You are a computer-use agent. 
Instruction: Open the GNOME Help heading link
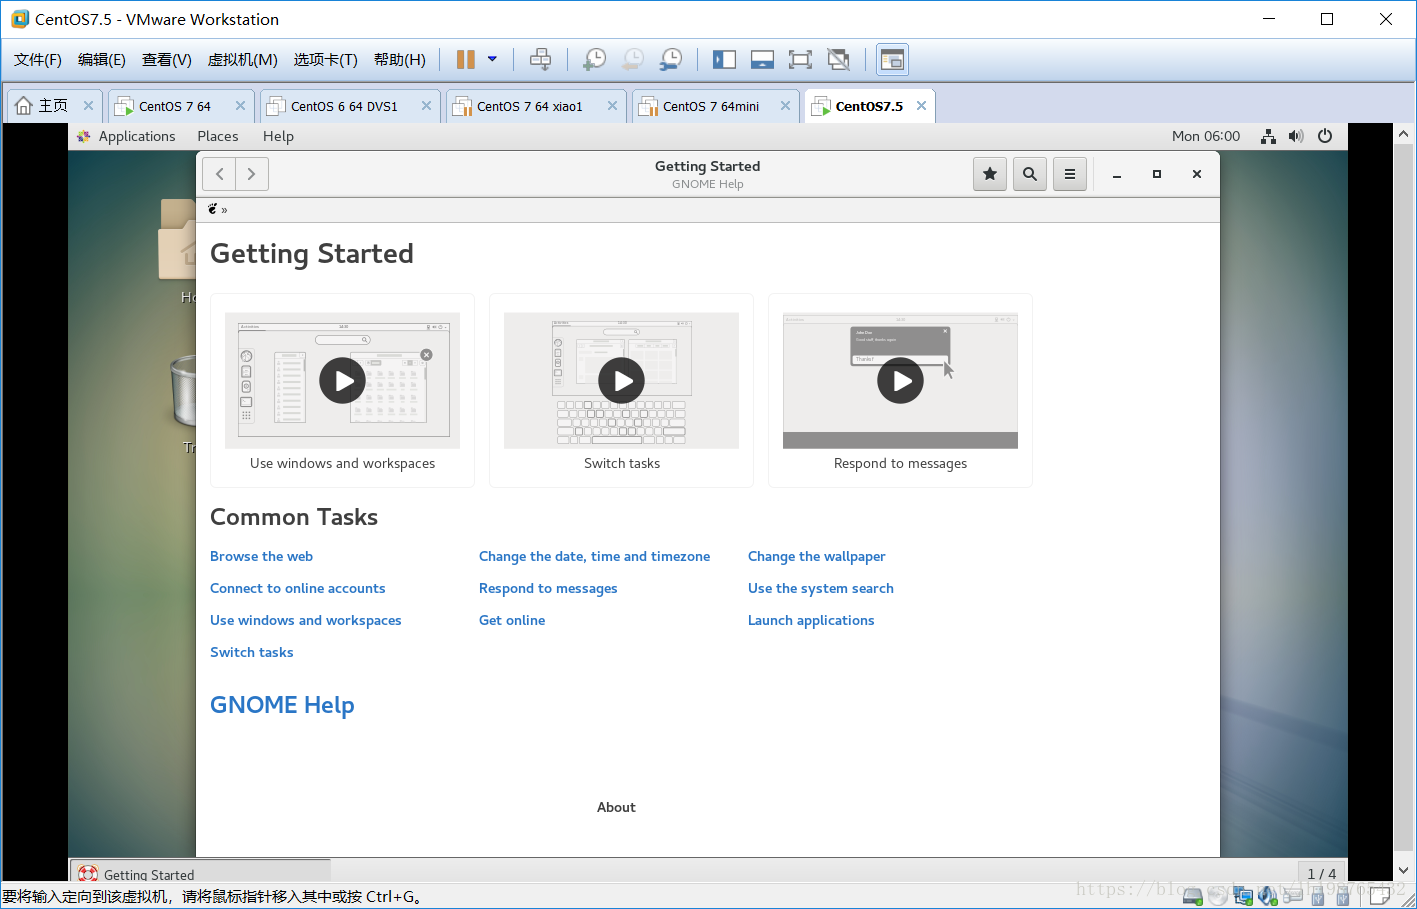pyautogui.click(x=282, y=705)
